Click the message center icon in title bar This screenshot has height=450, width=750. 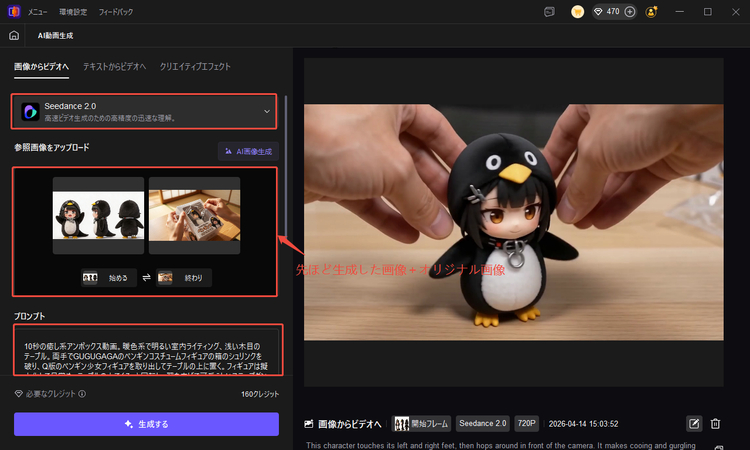tap(550, 12)
